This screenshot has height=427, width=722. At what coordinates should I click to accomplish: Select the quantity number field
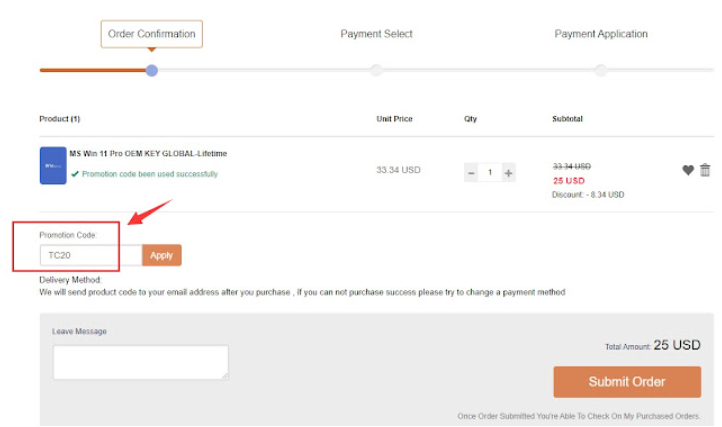pyautogui.click(x=490, y=173)
